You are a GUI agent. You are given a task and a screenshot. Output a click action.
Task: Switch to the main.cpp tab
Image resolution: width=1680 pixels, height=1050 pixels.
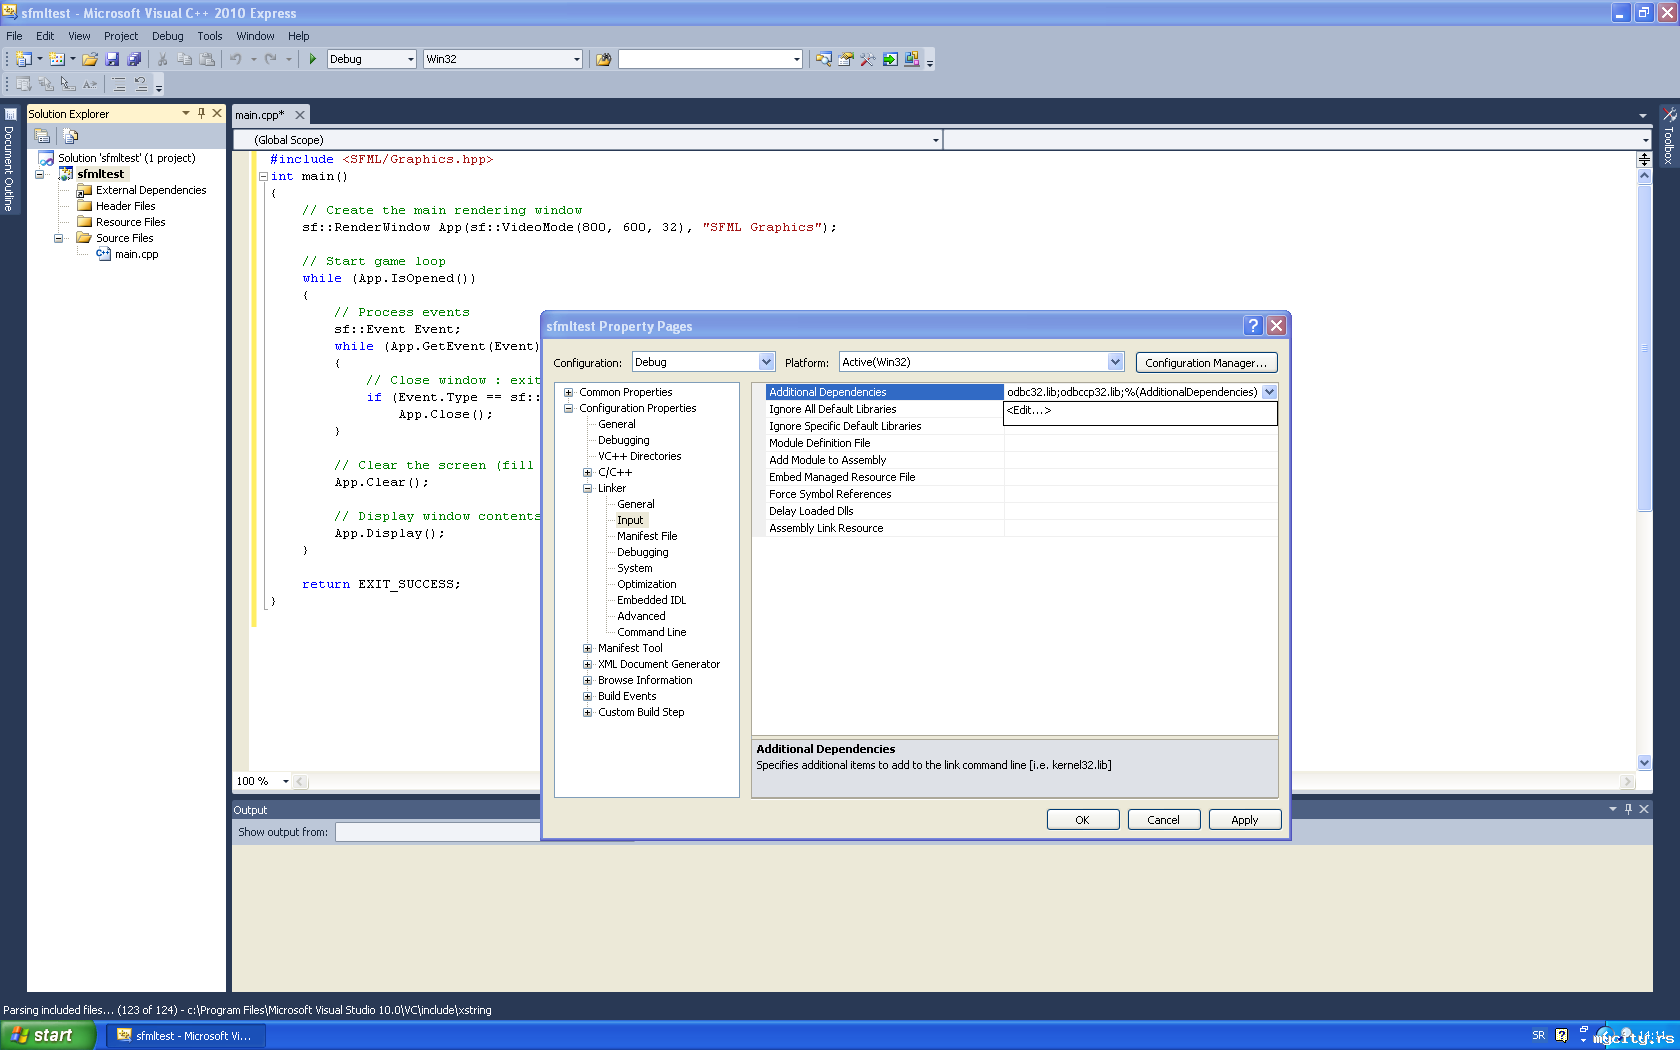click(x=260, y=115)
